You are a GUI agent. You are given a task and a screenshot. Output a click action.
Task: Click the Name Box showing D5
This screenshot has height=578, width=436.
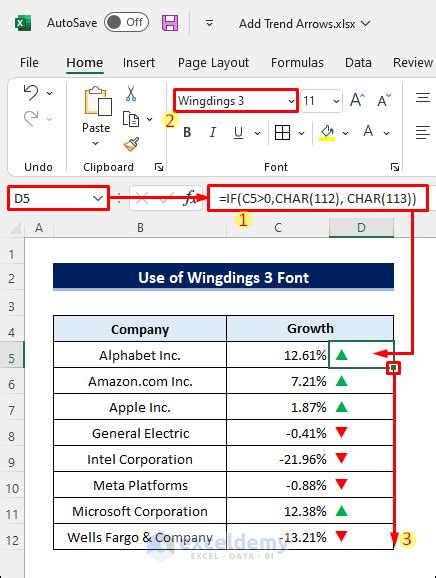click(58, 198)
